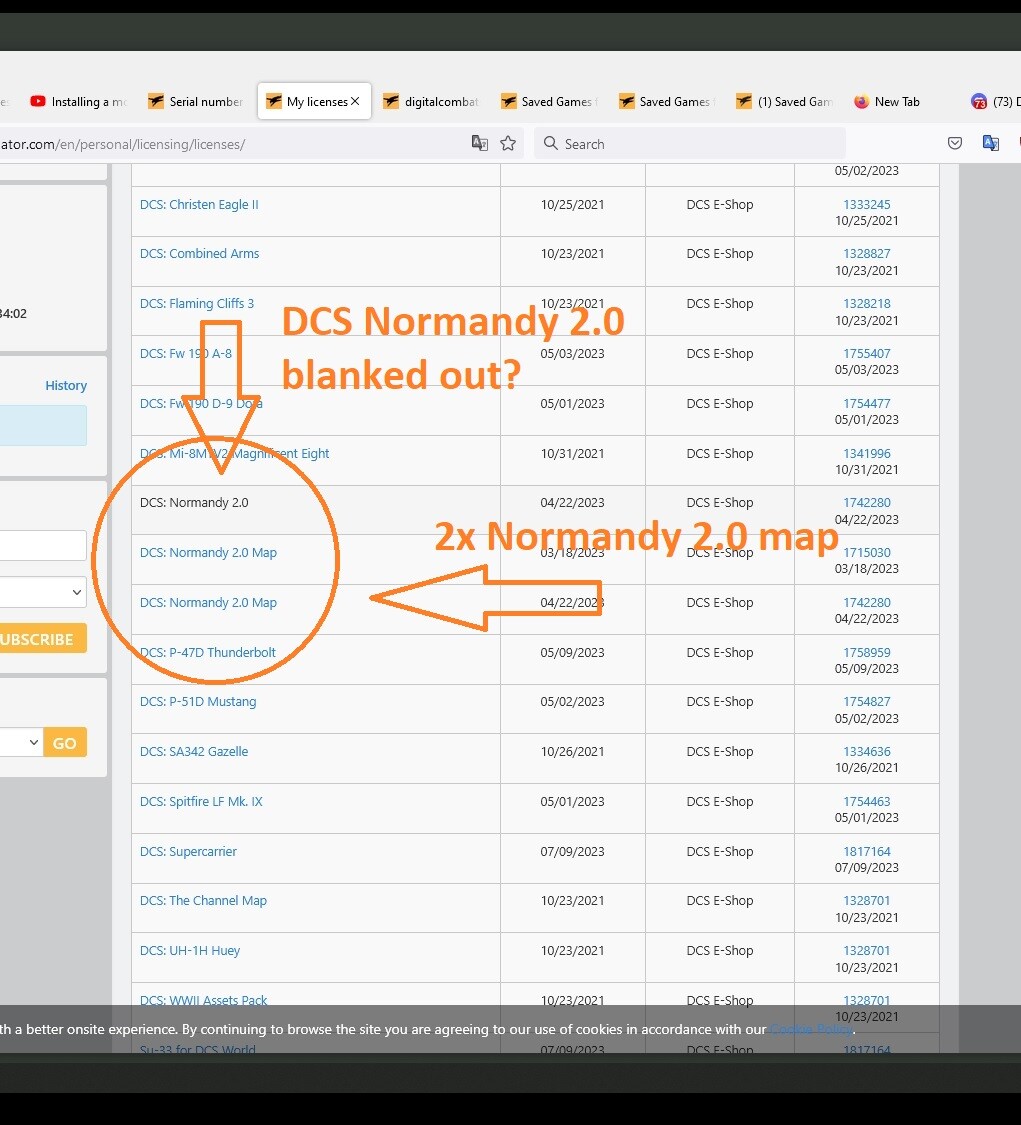Click the Save to Pocket icon

click(x=954, y=143)
